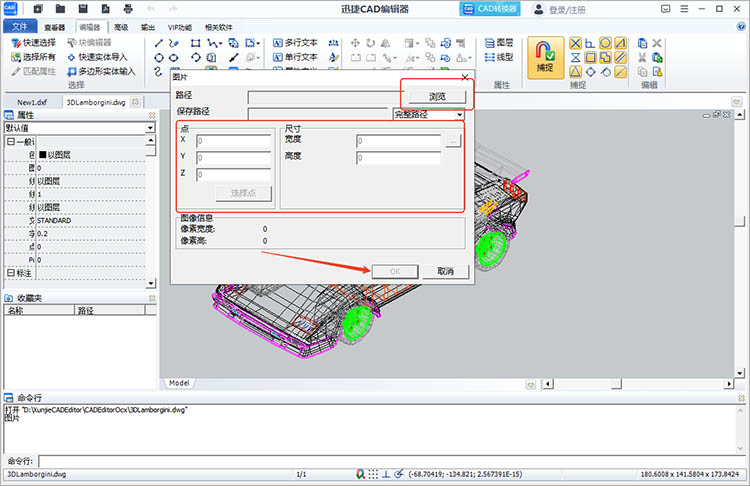Image resolution: width=750 pixels, height=486 pixels.
Task: Click the 路径 path input field in dialog
Action: pos(325,97)
